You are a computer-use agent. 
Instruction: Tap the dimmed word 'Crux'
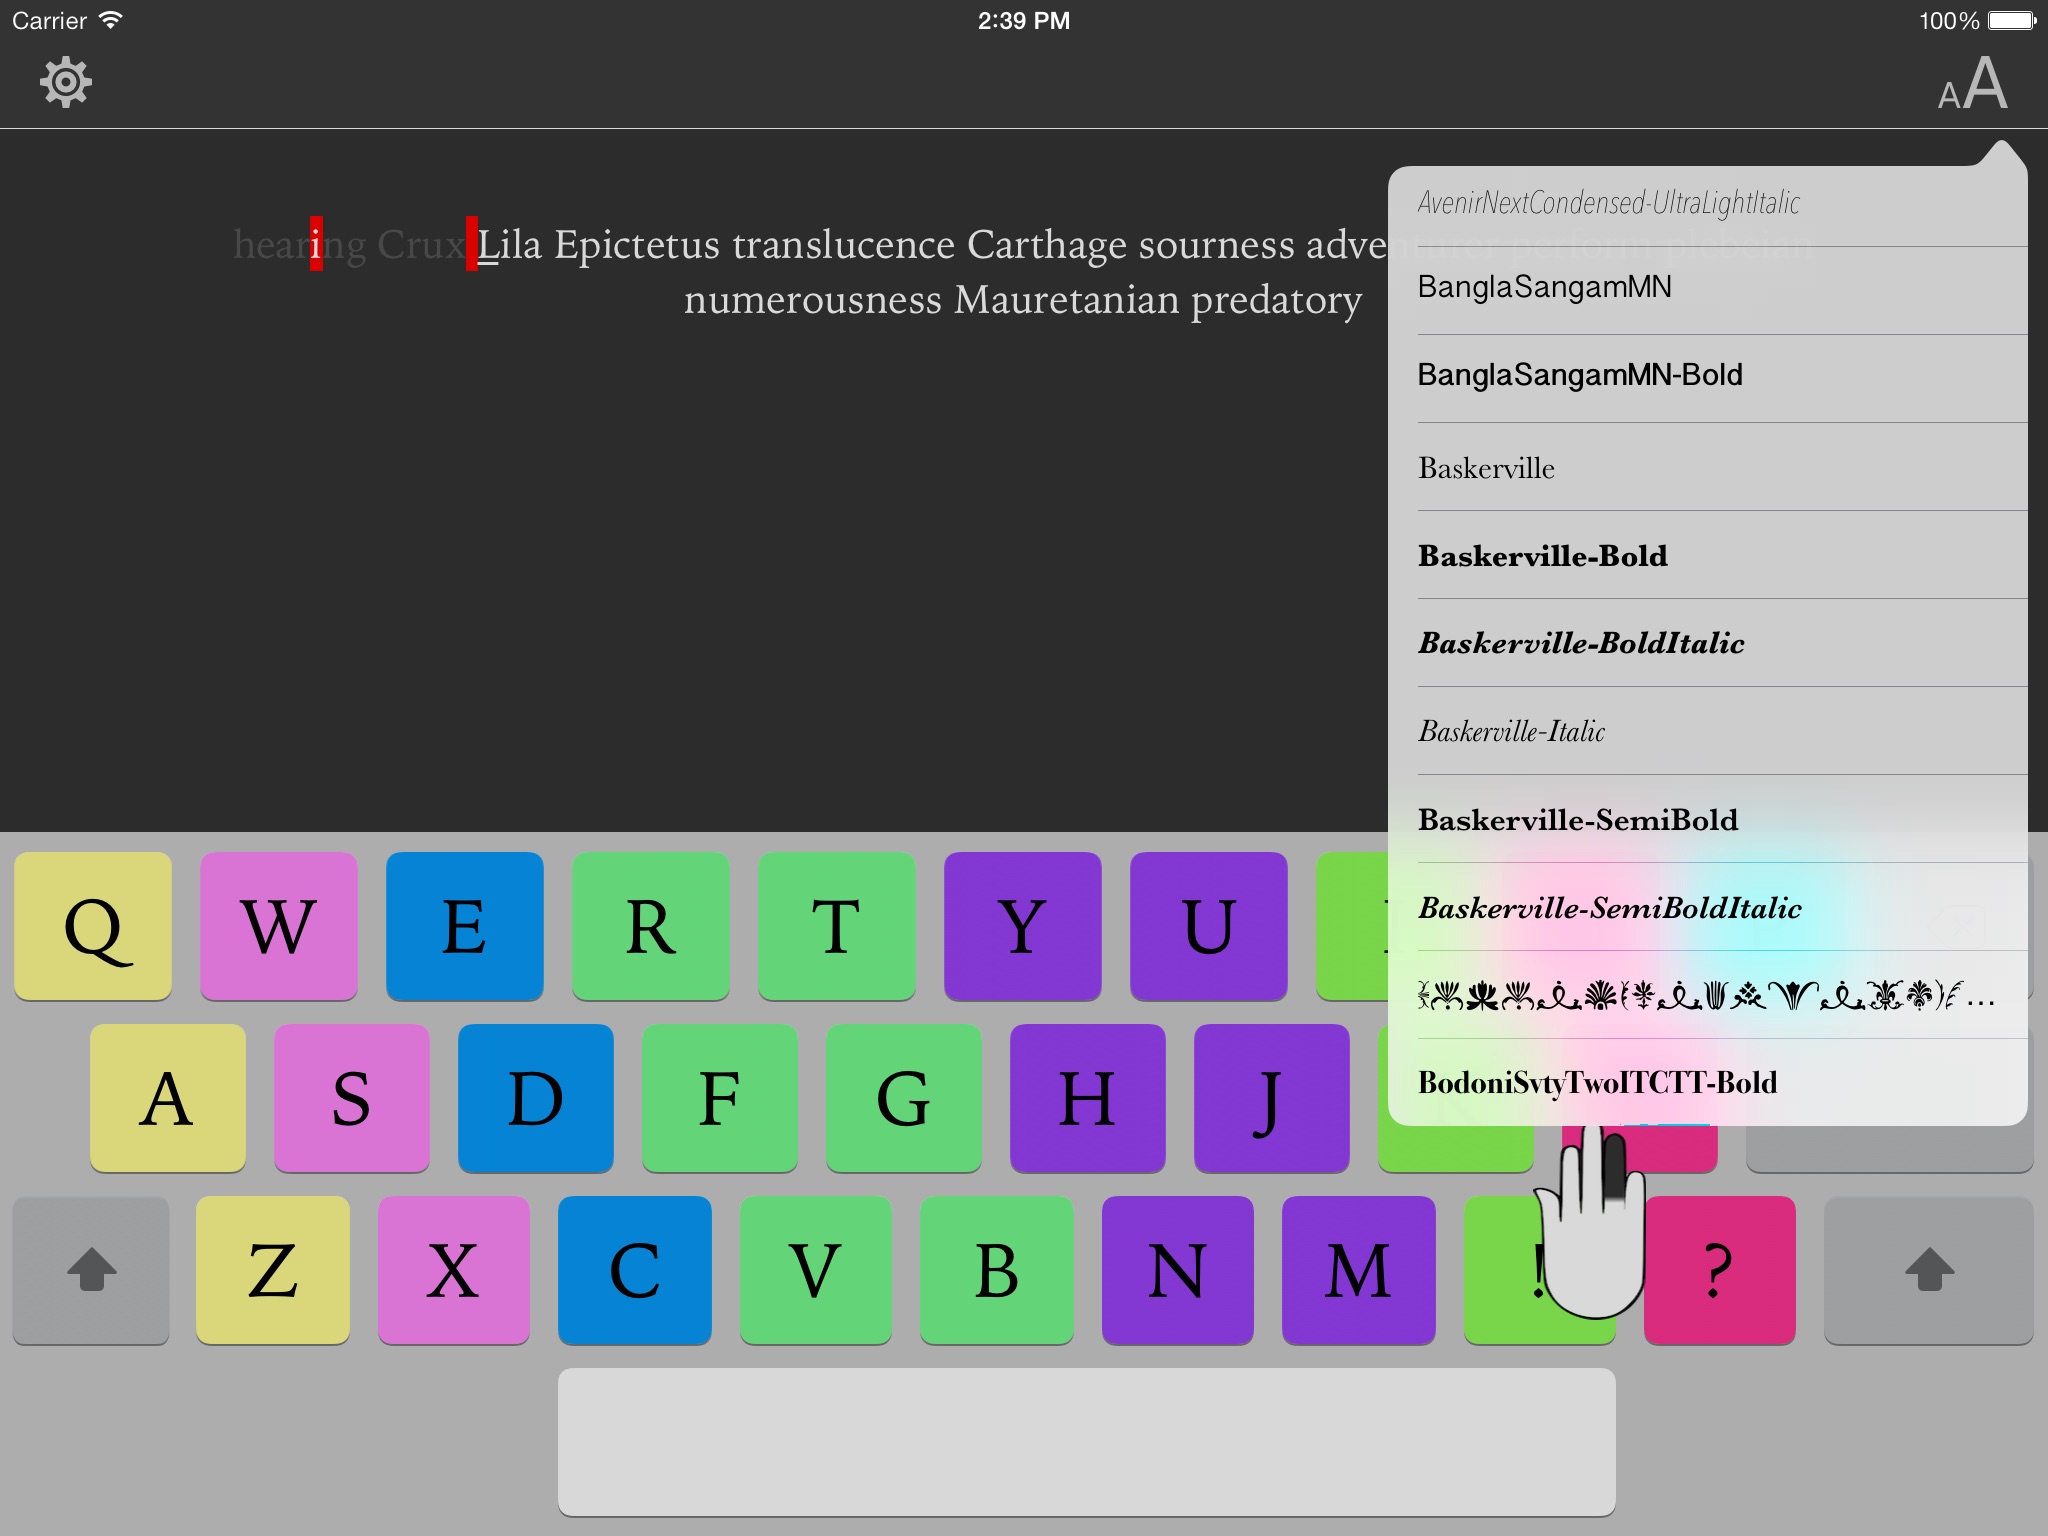click(421, 246)
